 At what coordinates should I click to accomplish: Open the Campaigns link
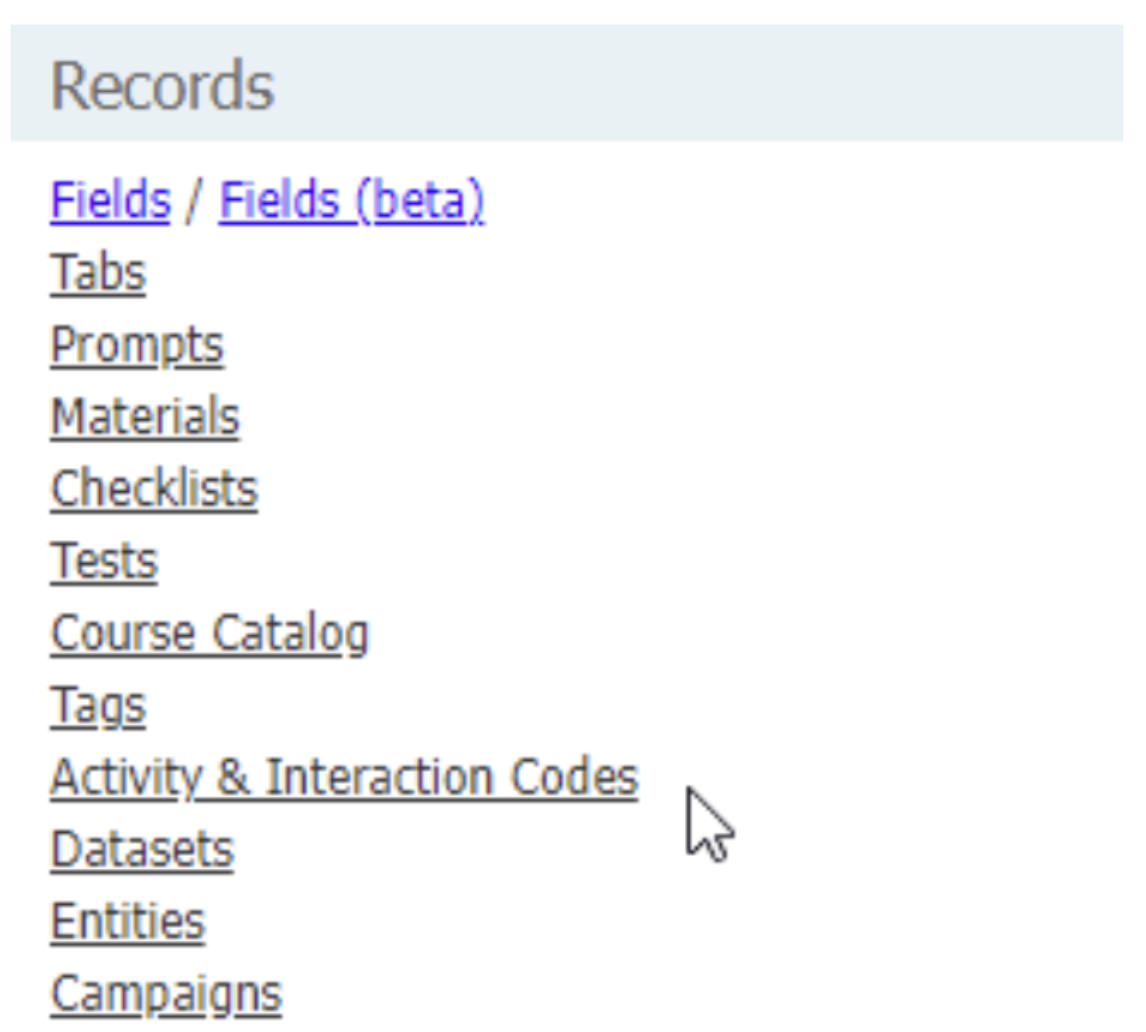click(166, 995)
